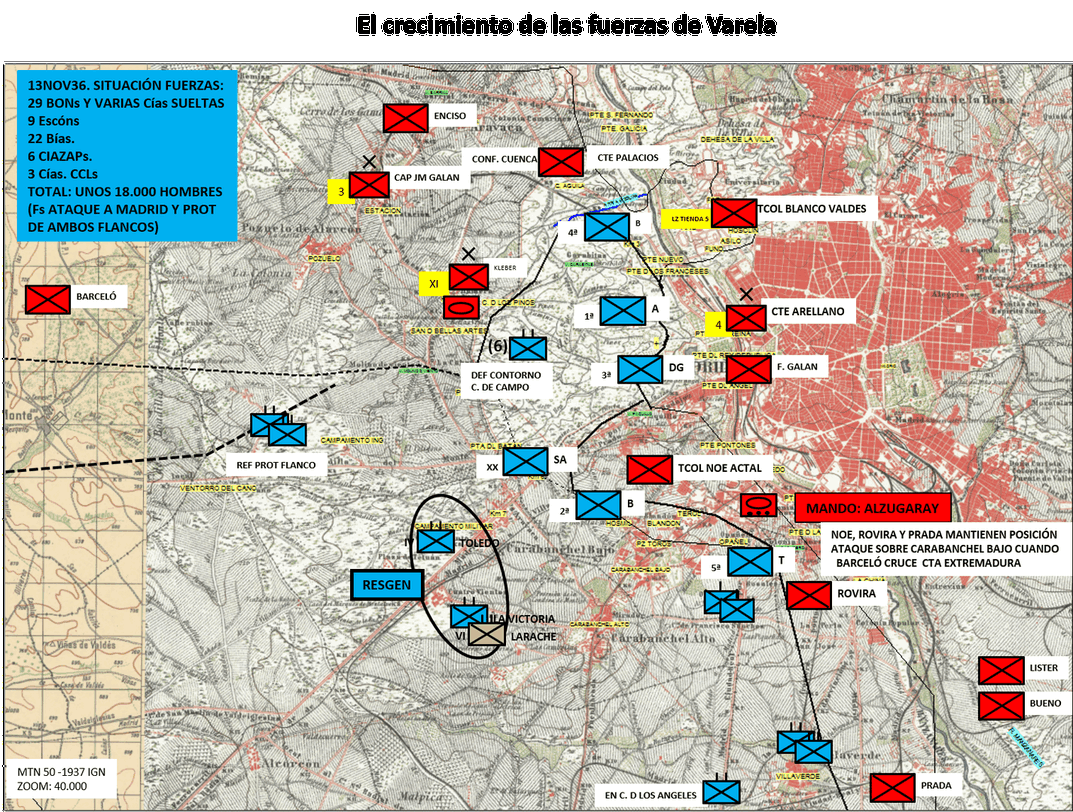
Task: Select the red BUENO unit symbol
Action: point(1001,706)
